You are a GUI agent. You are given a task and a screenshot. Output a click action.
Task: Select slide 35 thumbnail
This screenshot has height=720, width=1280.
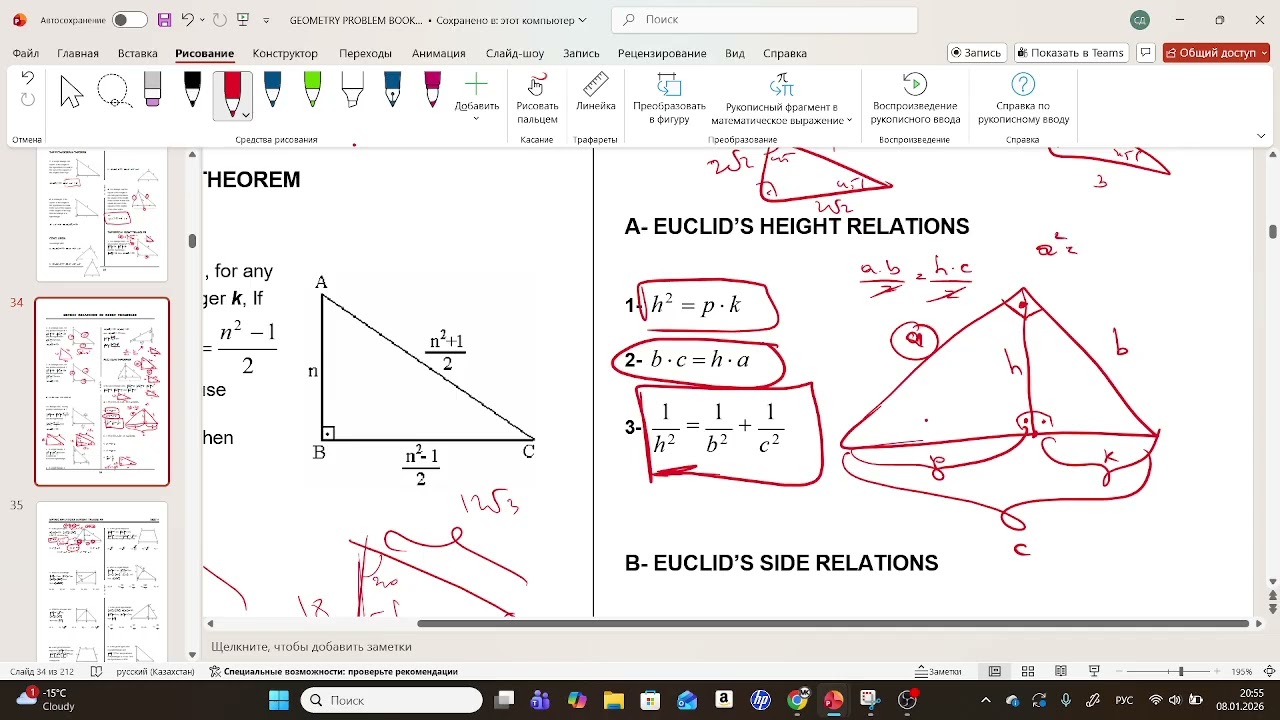pyautogui.click(x=102, y=581)
